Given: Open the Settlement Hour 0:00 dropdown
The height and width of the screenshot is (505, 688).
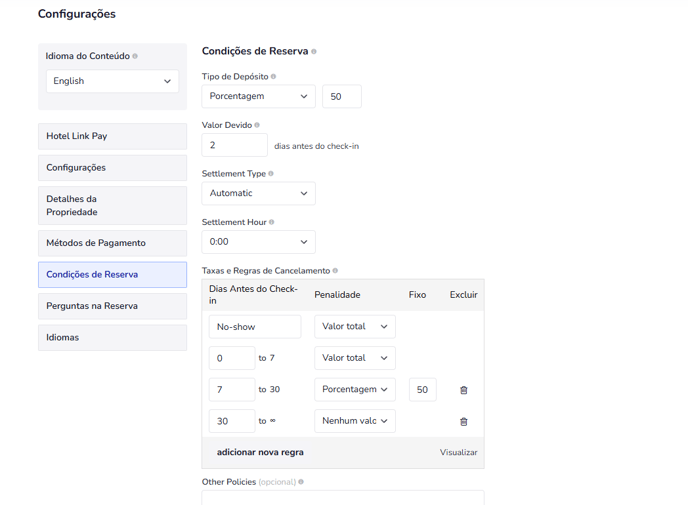Looking at the screenshot, I should click(258, 242).
